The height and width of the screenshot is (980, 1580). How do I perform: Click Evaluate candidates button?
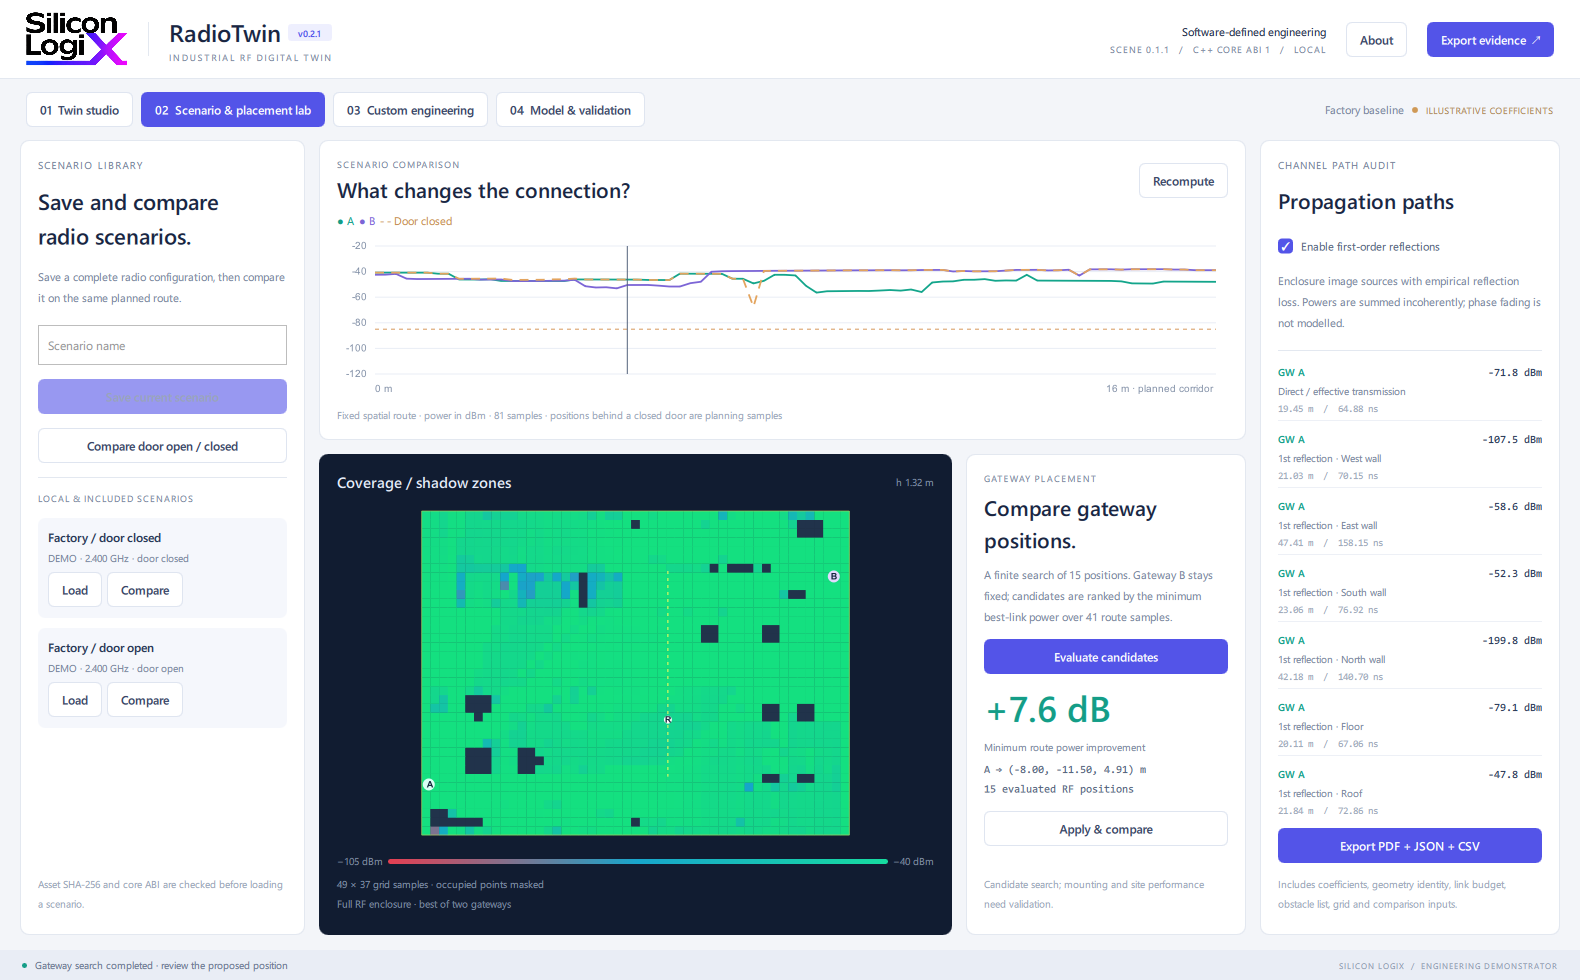click(1106, 657)
